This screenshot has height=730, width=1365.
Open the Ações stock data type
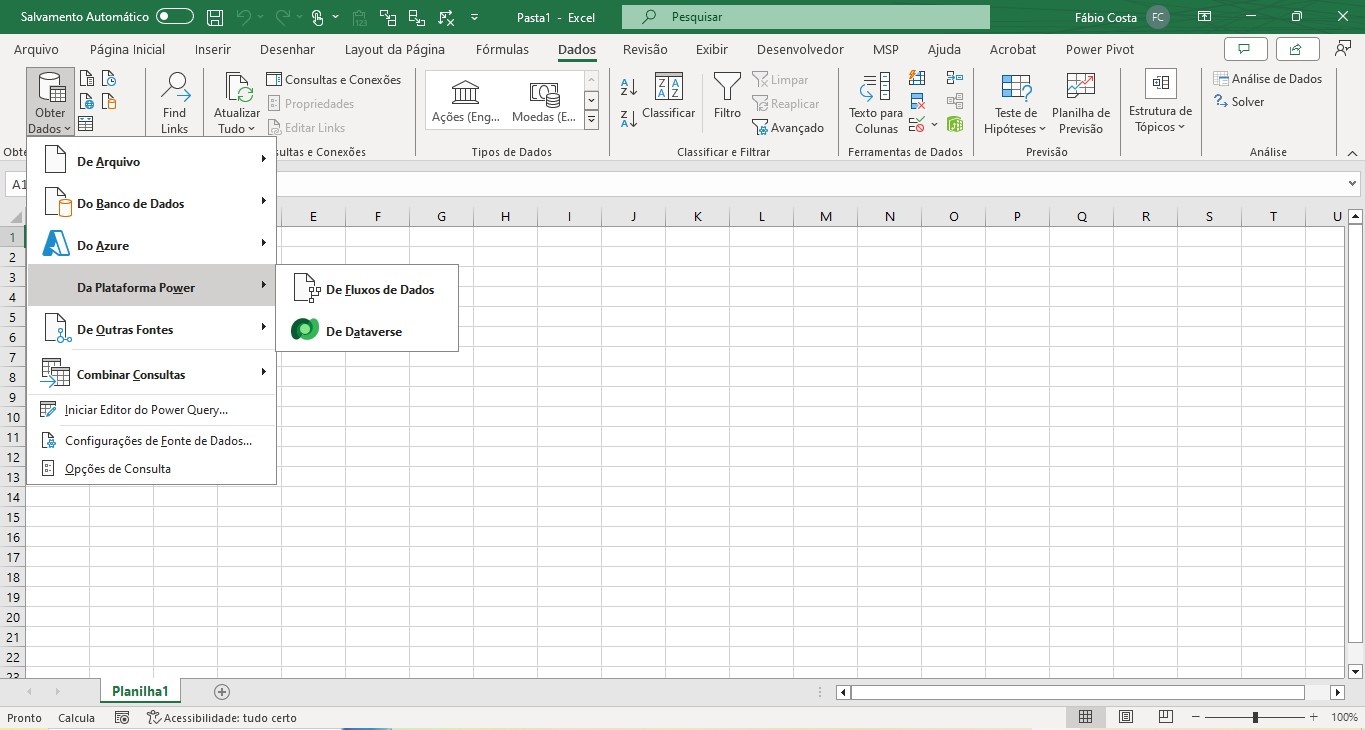click(465, 103)
